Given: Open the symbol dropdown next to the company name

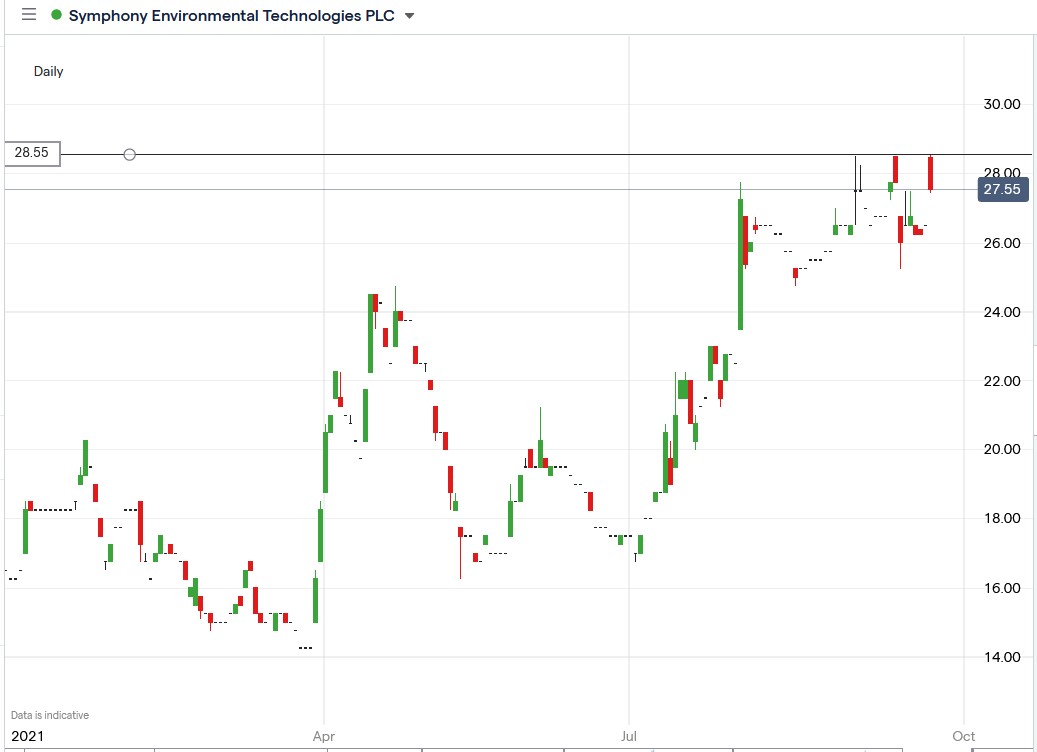Looking at the screenshot, I should (x=407, y=16).
